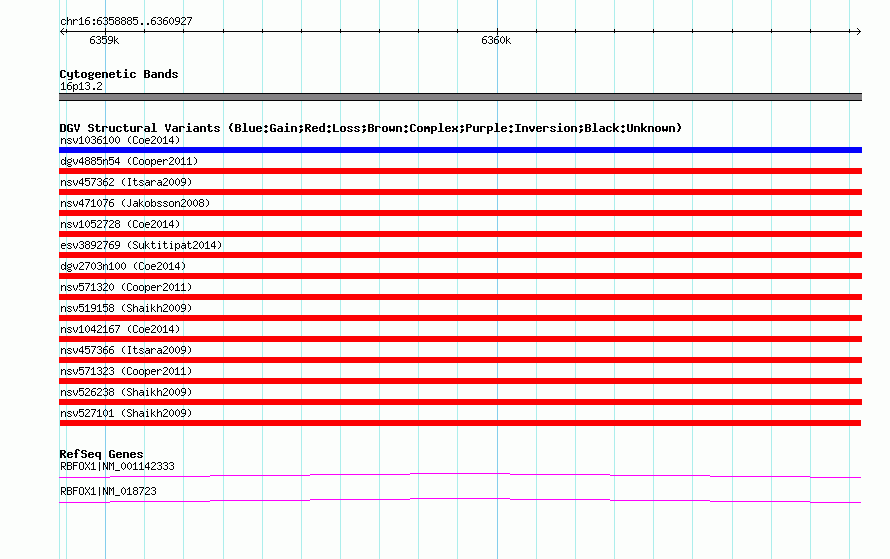Select the nsv527101 (Shaikh2009) label
The height and width of the screenshot is (559, 890).
point(126,413)
